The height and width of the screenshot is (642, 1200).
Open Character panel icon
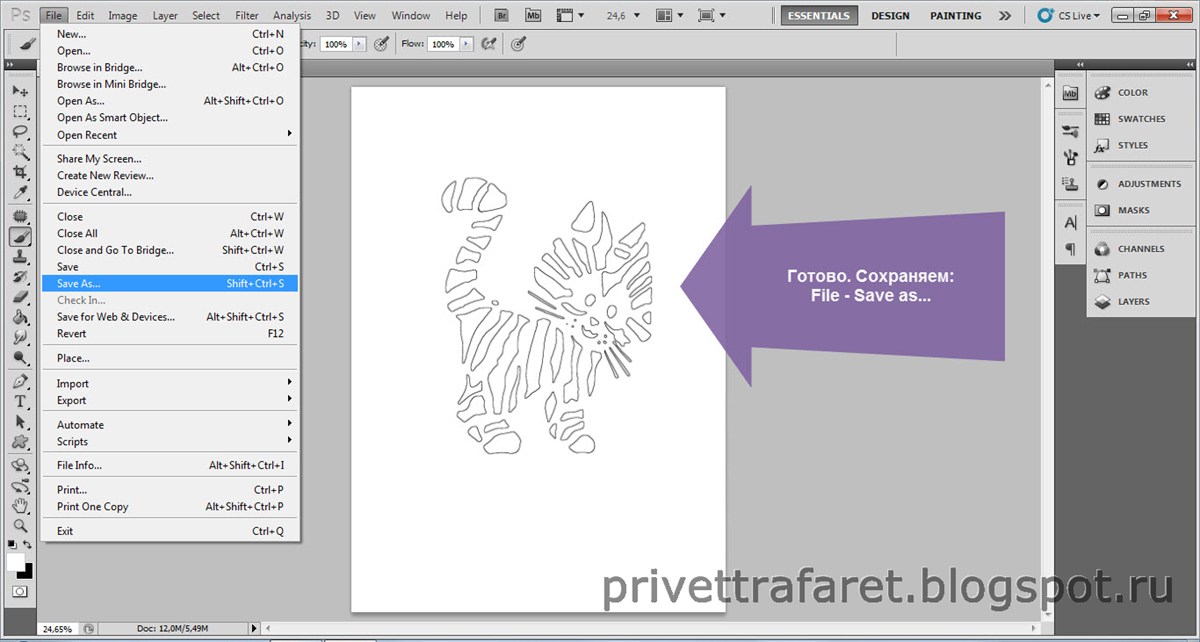[1070, 222]
